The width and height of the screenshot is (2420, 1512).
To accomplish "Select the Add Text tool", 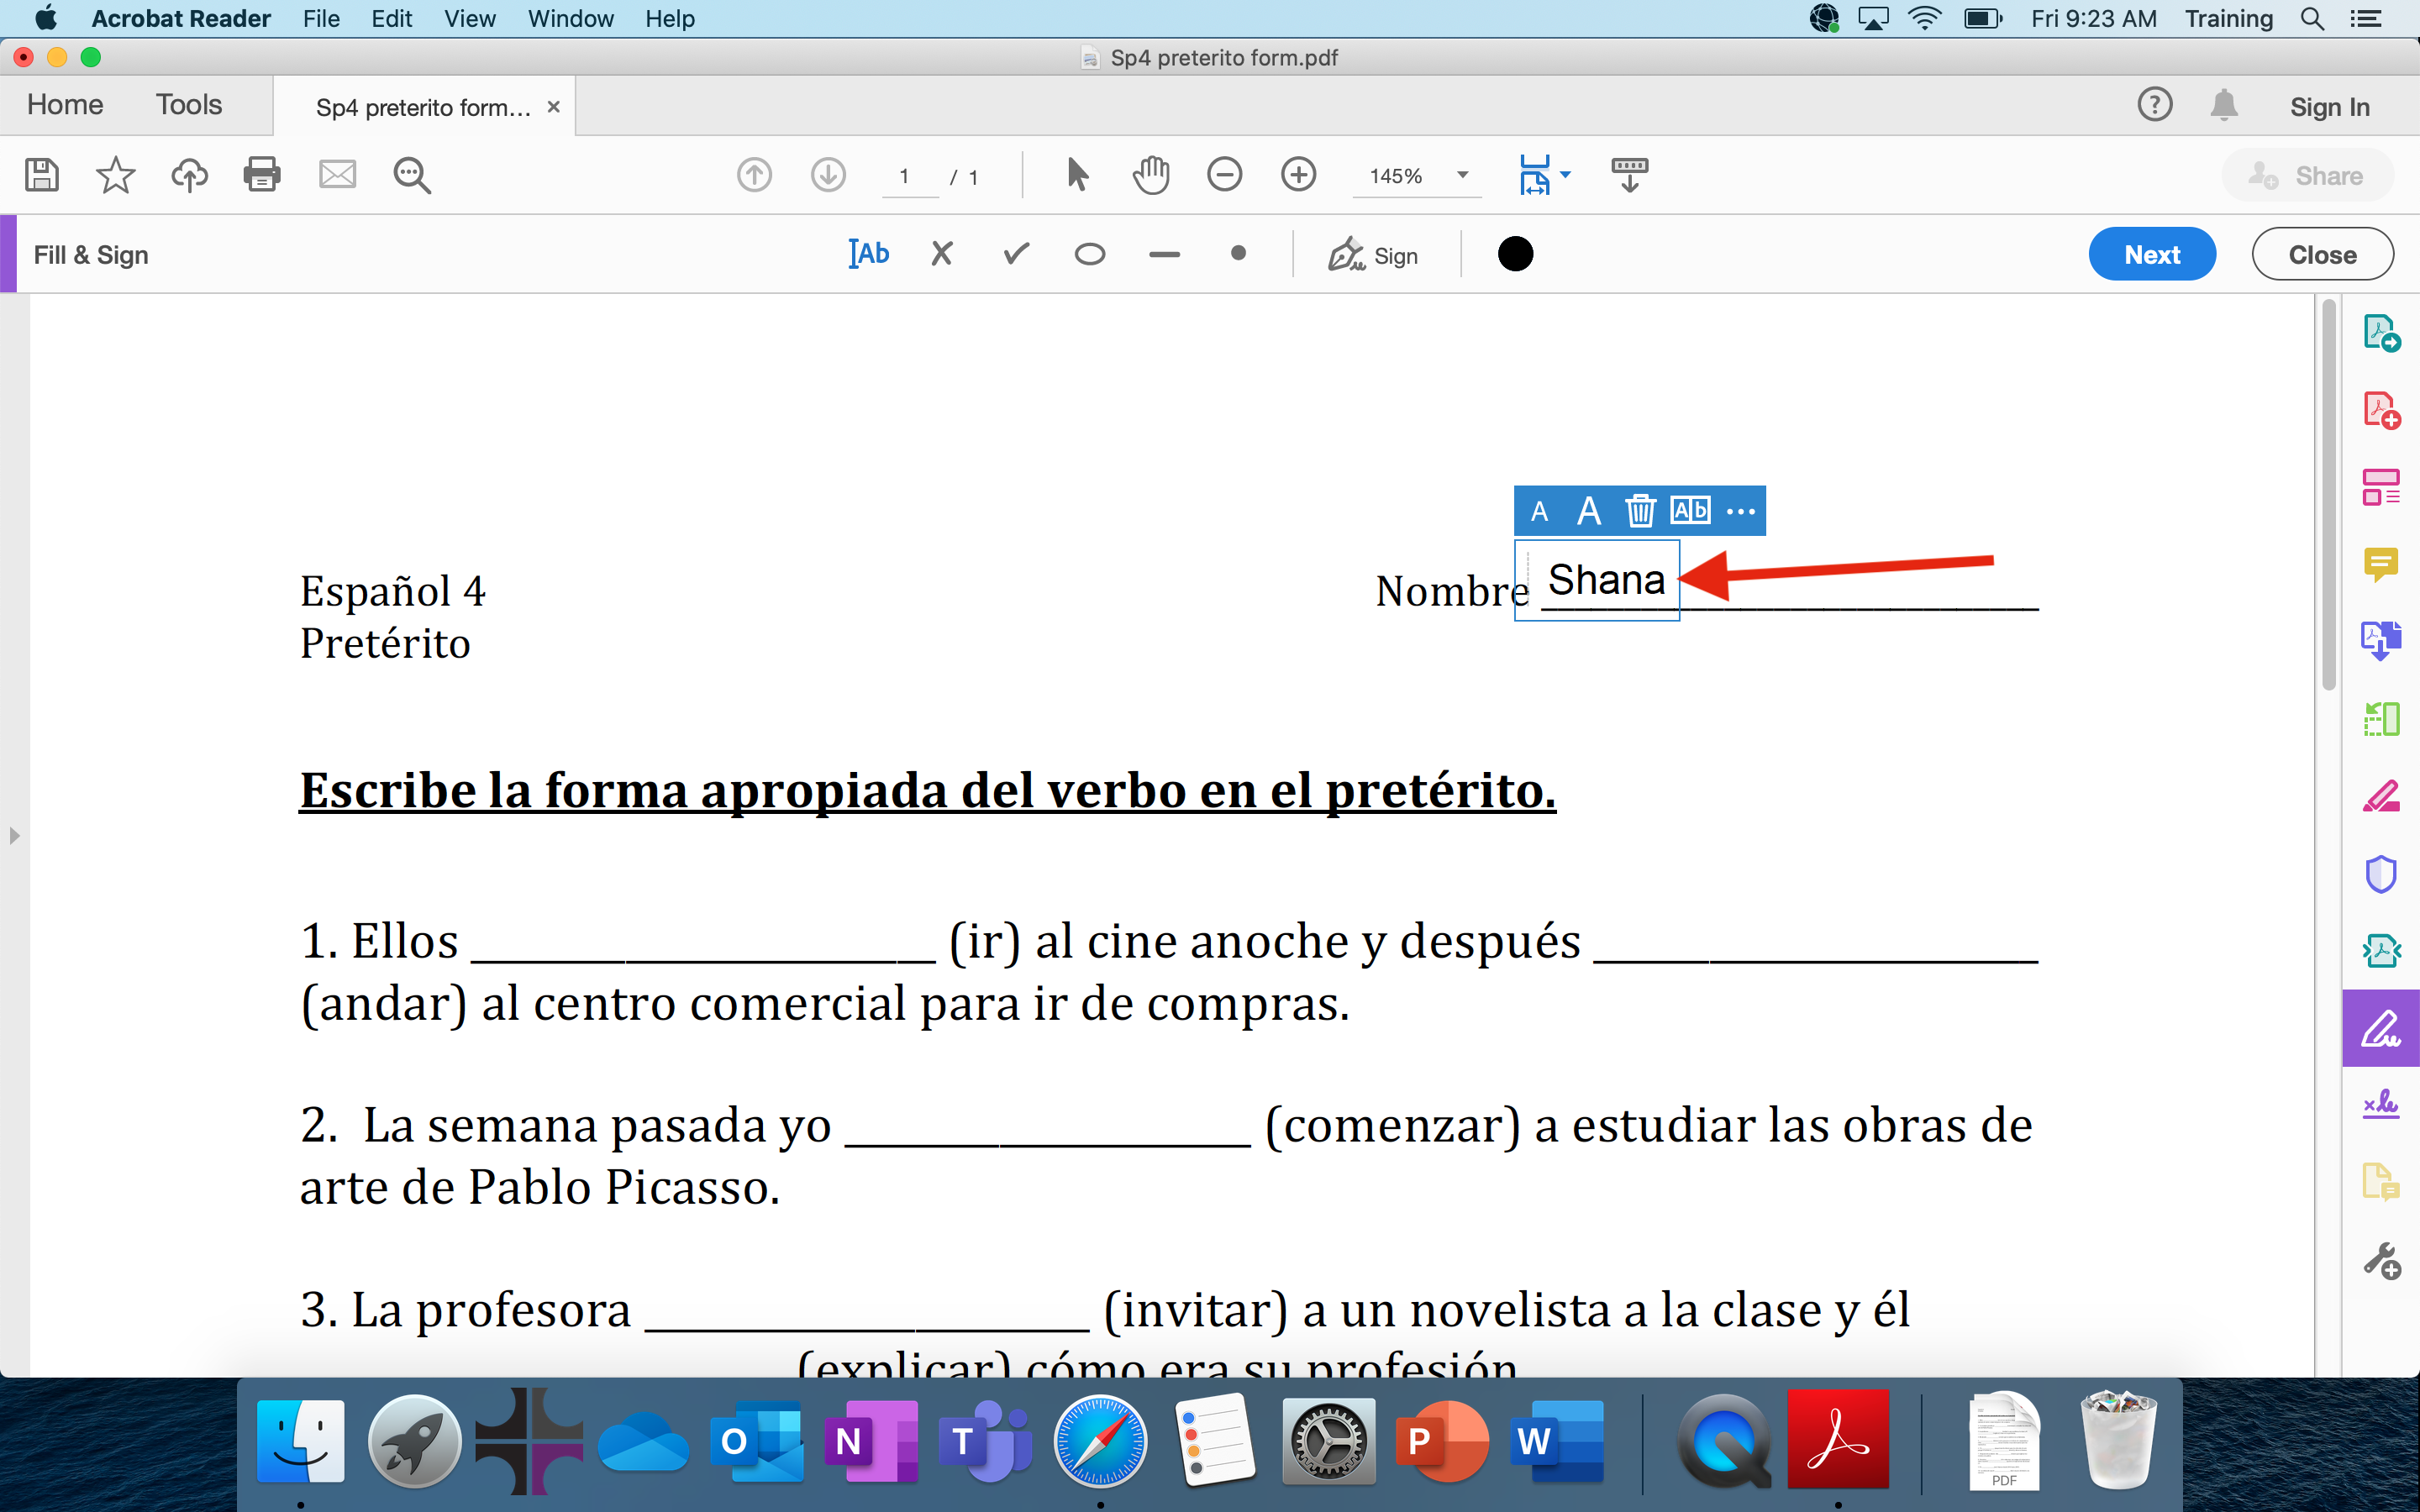I will (869, 254).
